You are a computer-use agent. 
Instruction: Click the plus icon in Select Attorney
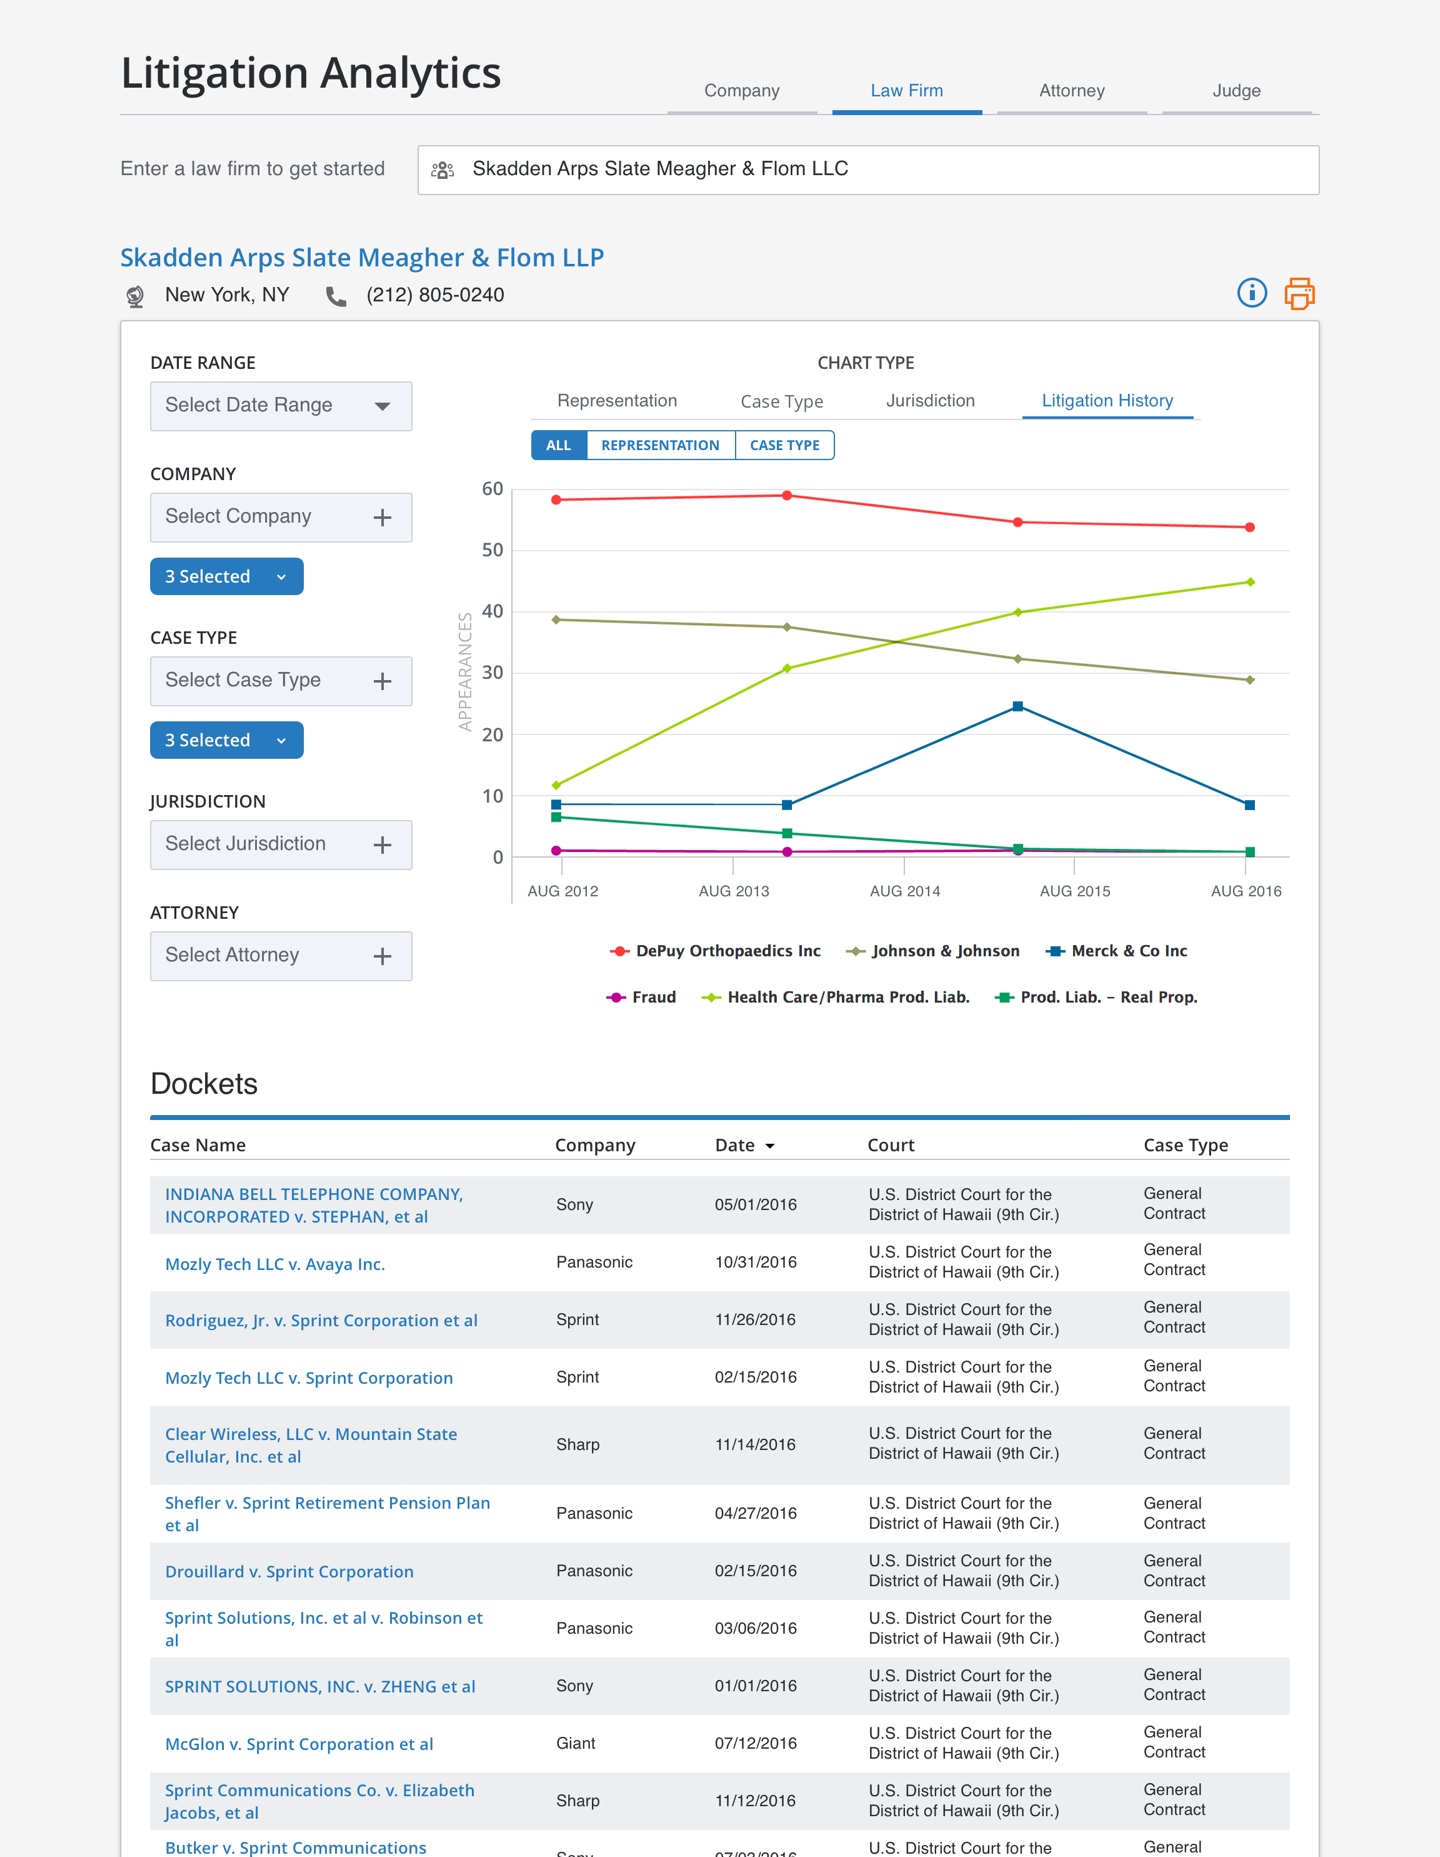pos(382,956)
